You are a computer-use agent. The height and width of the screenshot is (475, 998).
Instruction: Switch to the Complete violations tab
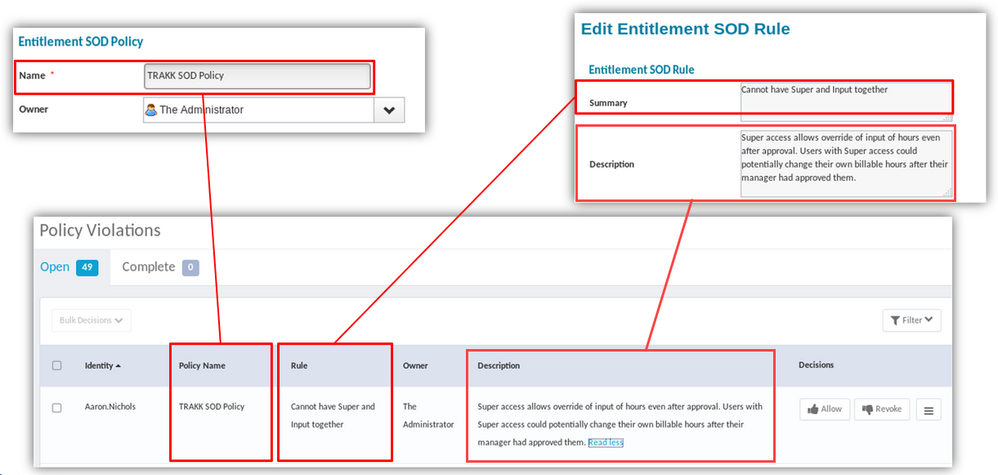(148, 267)
